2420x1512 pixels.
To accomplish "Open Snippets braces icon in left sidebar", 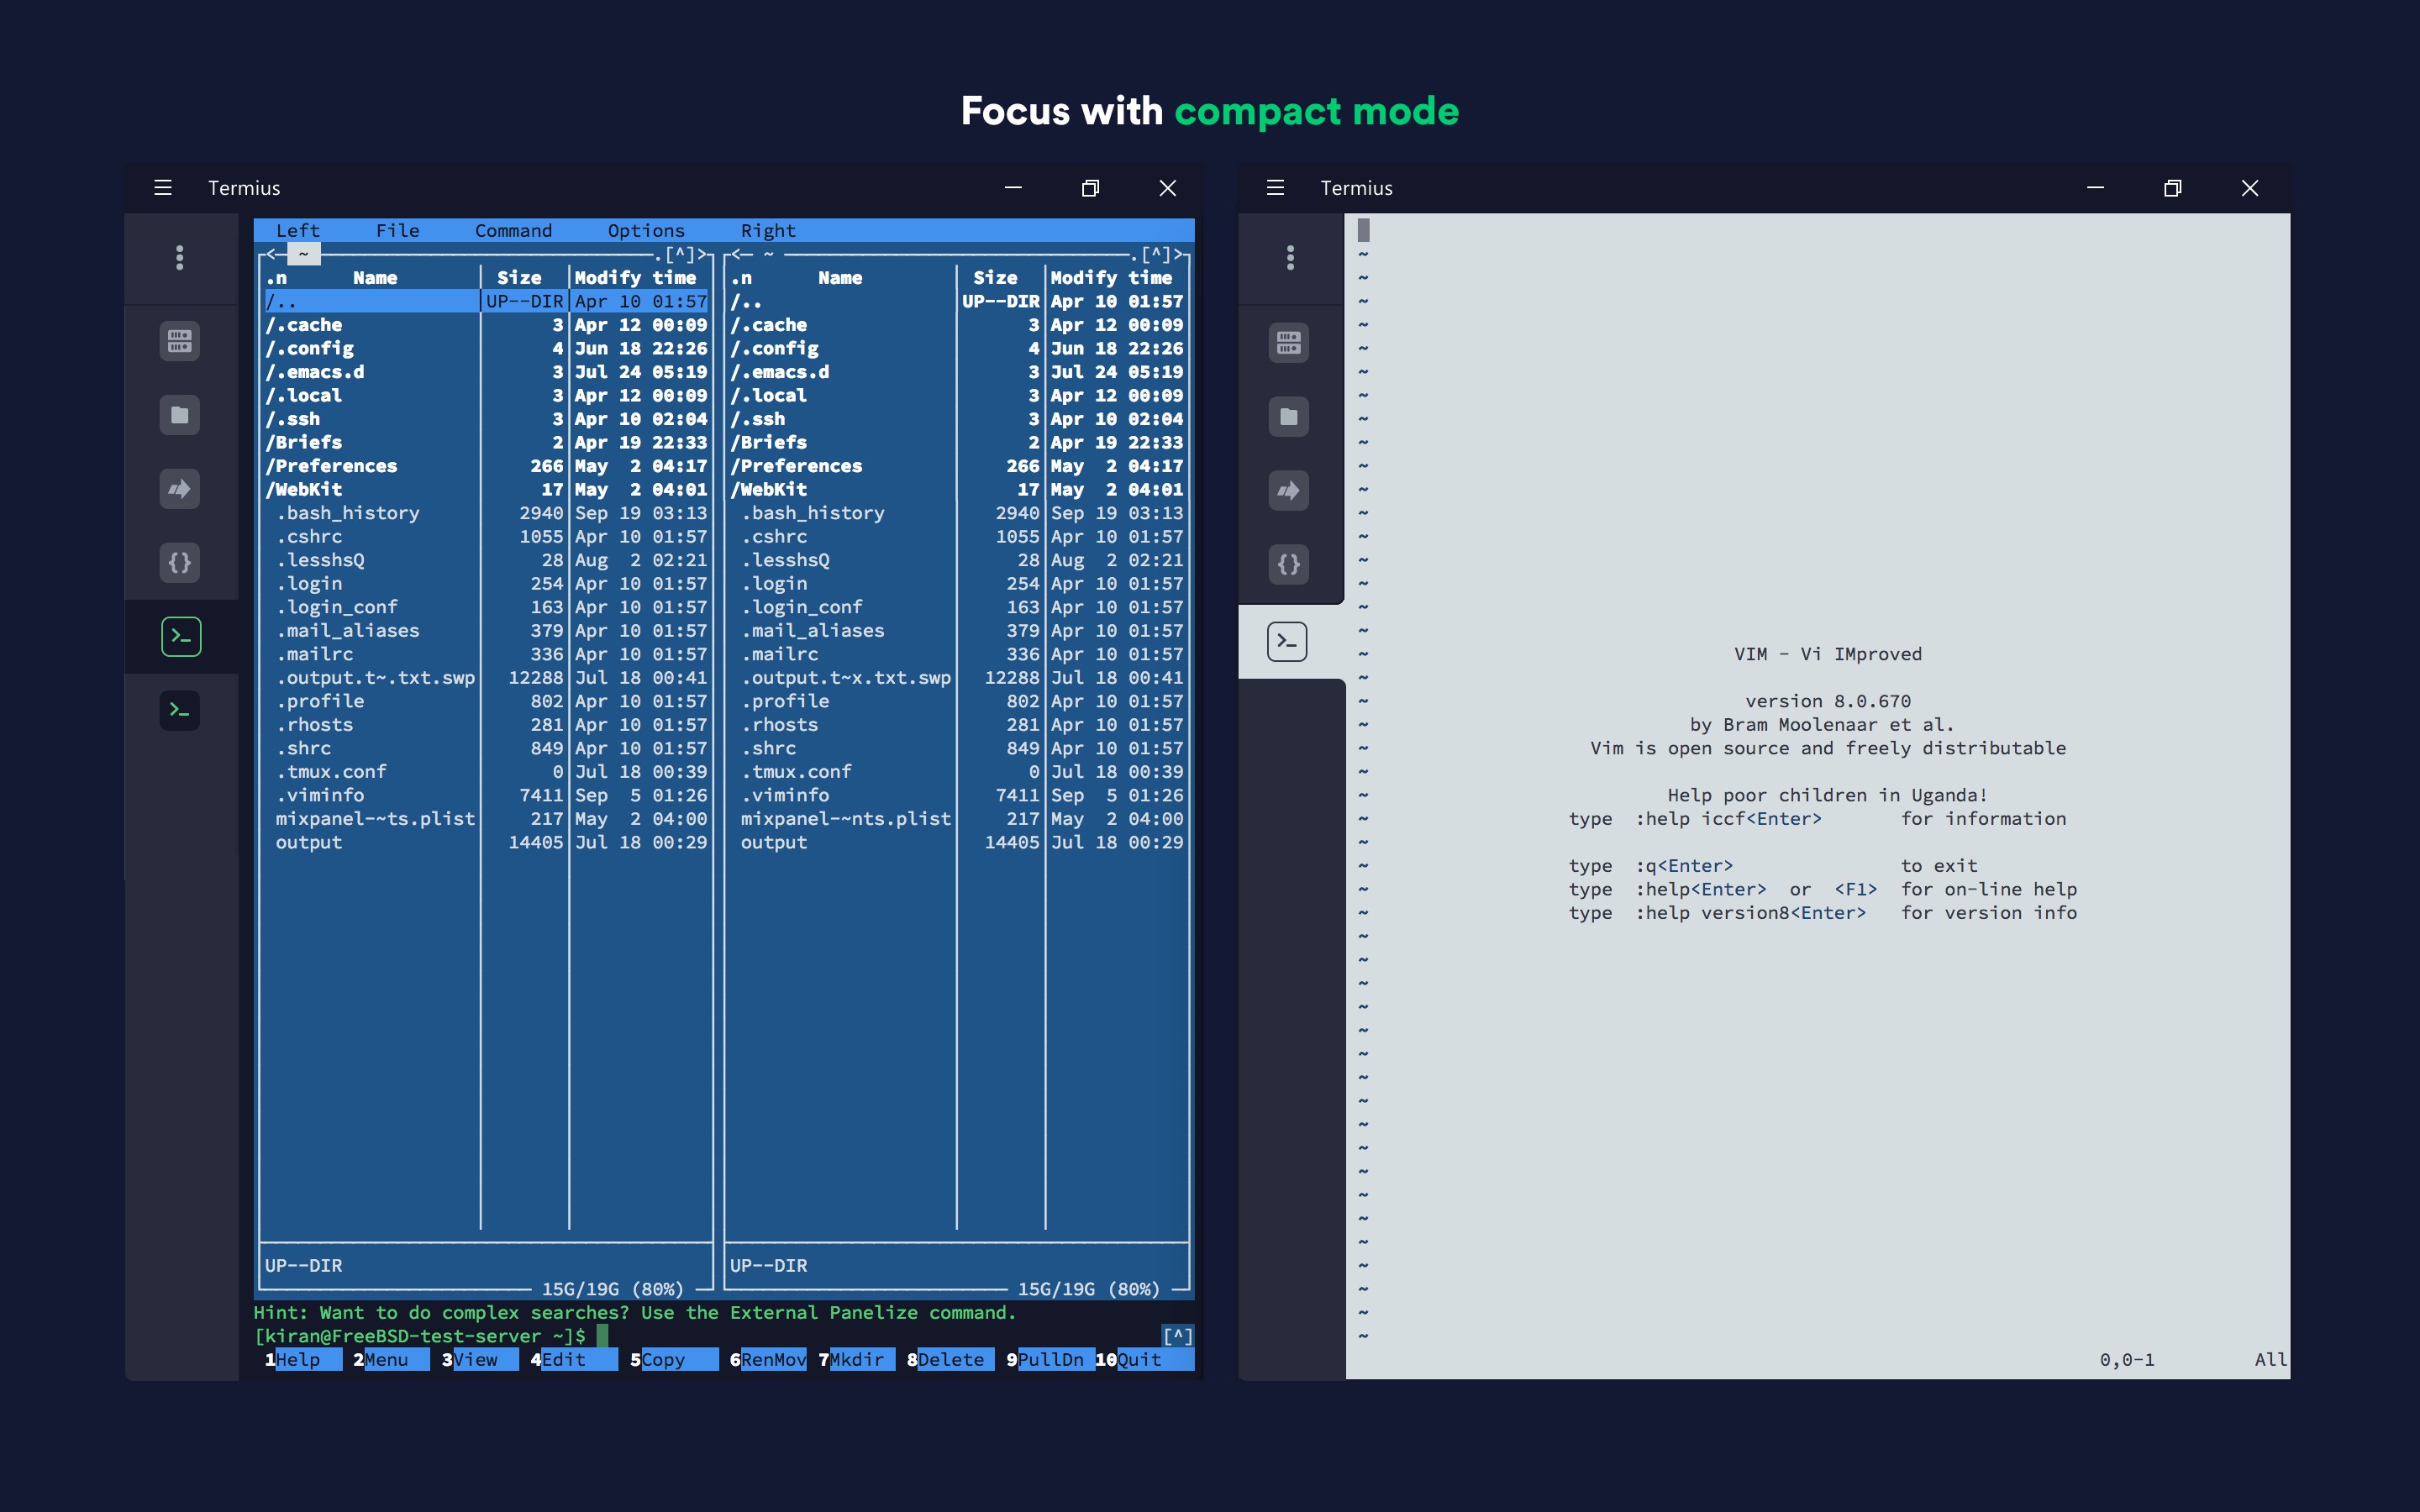I will point(180,563).
